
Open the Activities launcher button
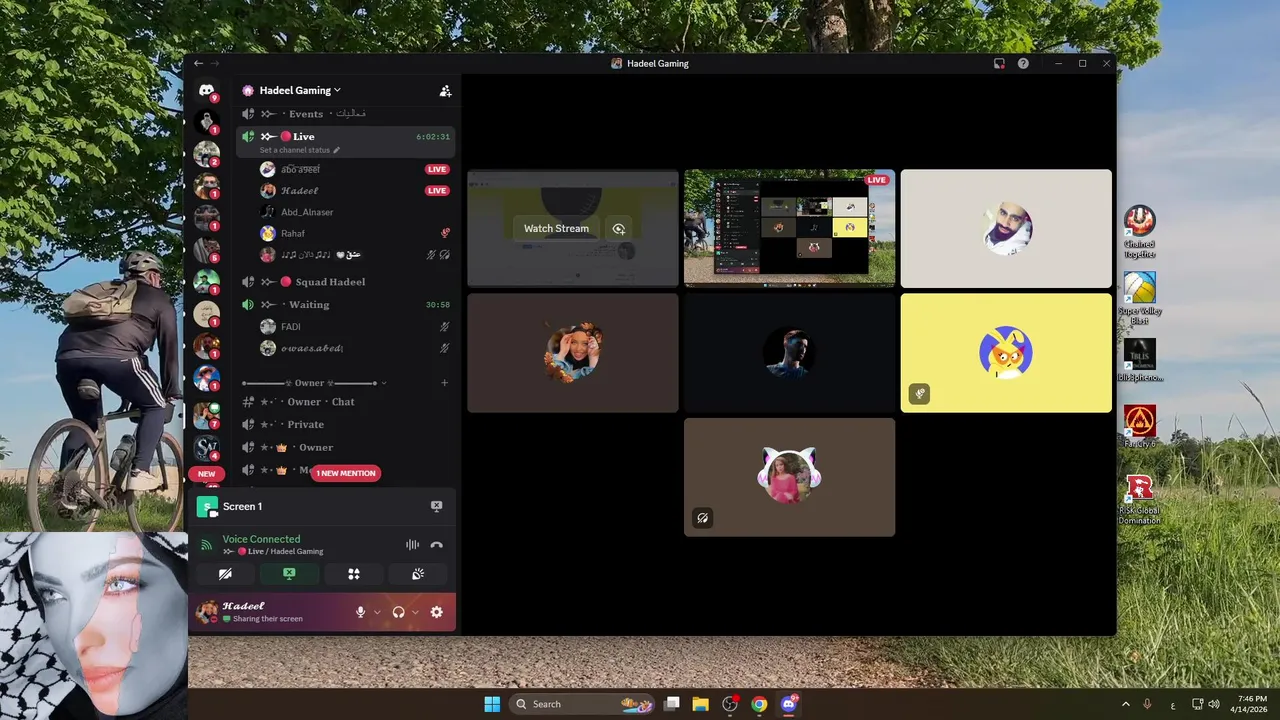click(353, 574)
